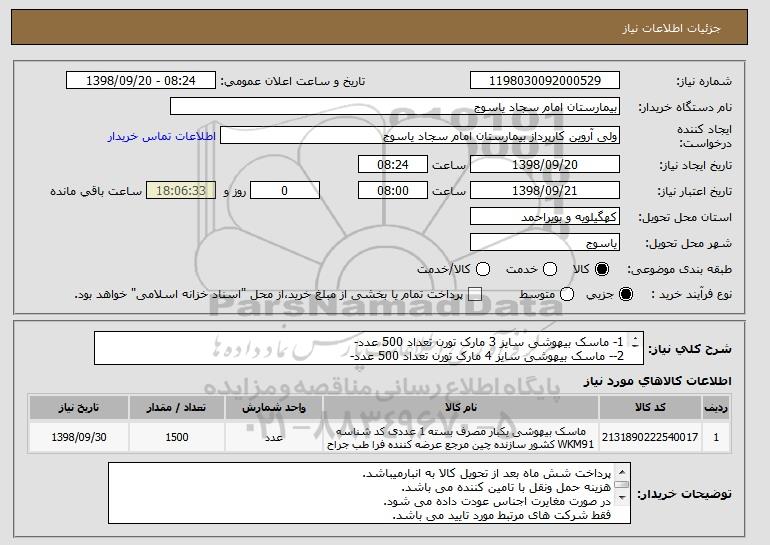Screen dimensions: 770x545
Task: Click the creation date field 1398/09/20
Action: tap(545, 164)
